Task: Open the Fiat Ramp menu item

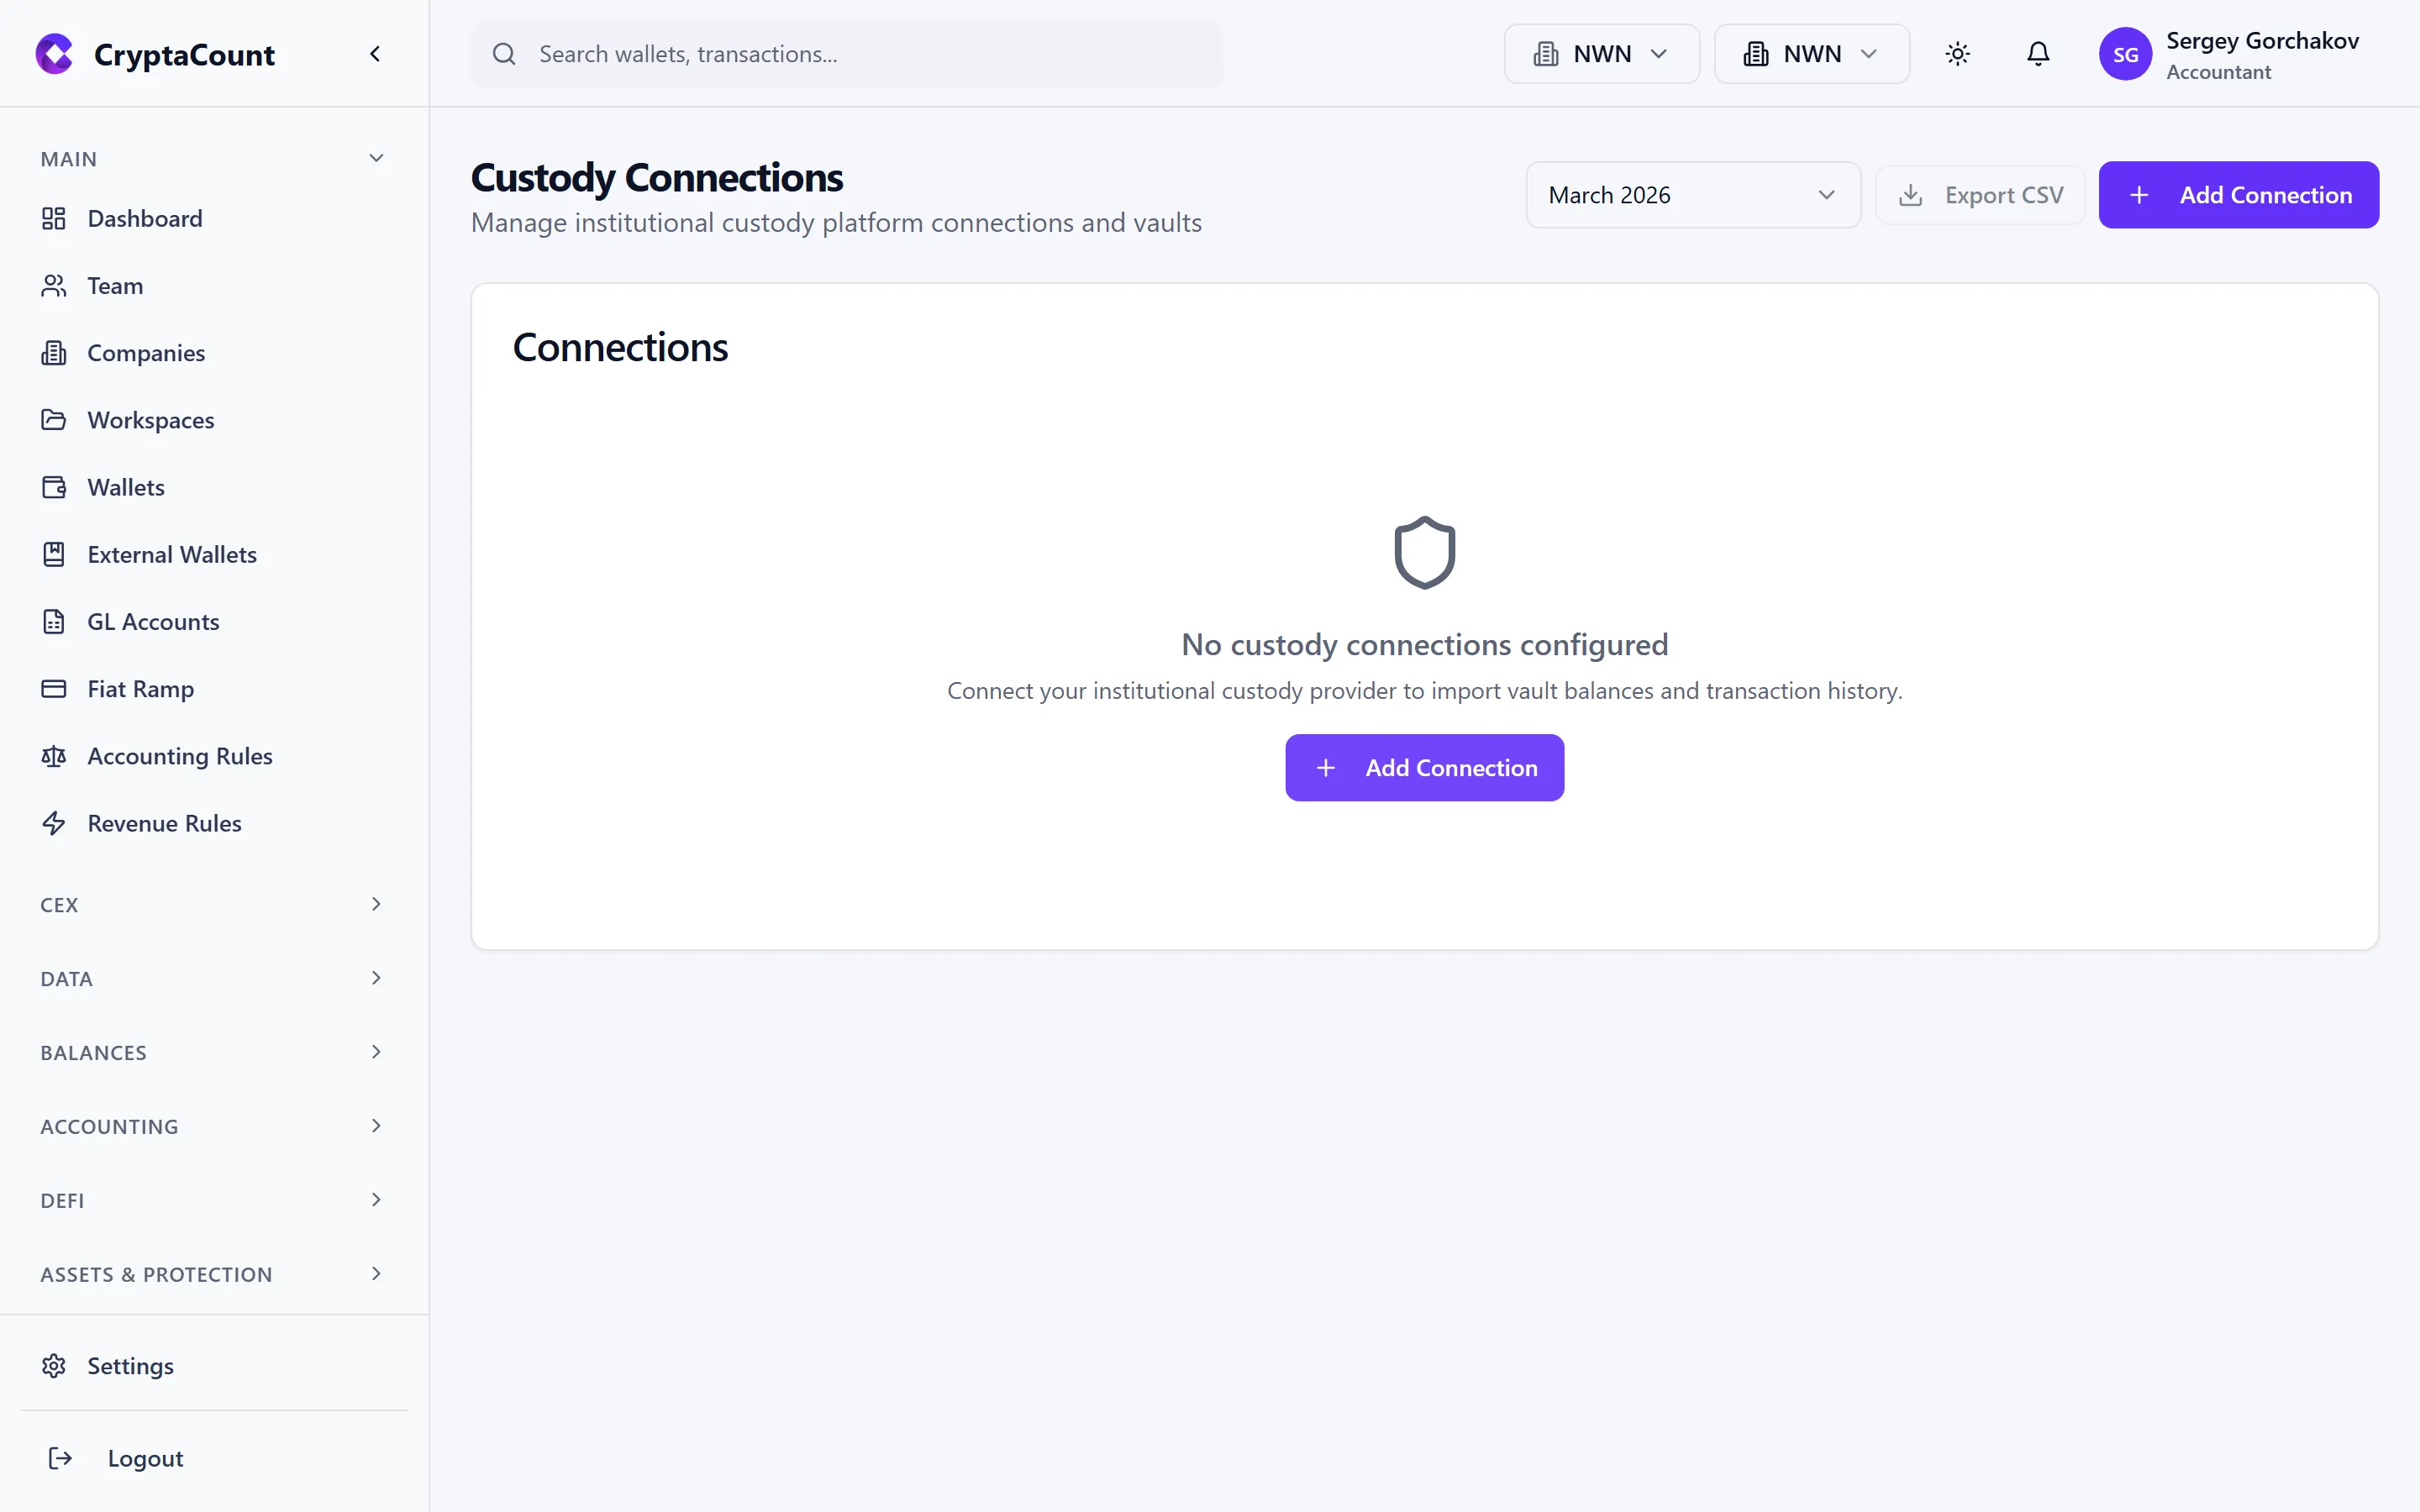Action: 140,688
